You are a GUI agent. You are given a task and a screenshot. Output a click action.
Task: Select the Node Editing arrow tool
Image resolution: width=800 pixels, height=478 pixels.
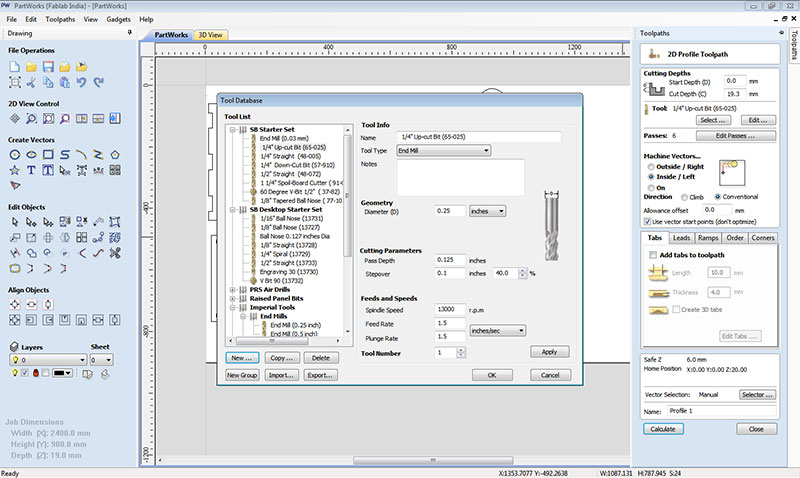pyautogui.click(x=31, y=222)
